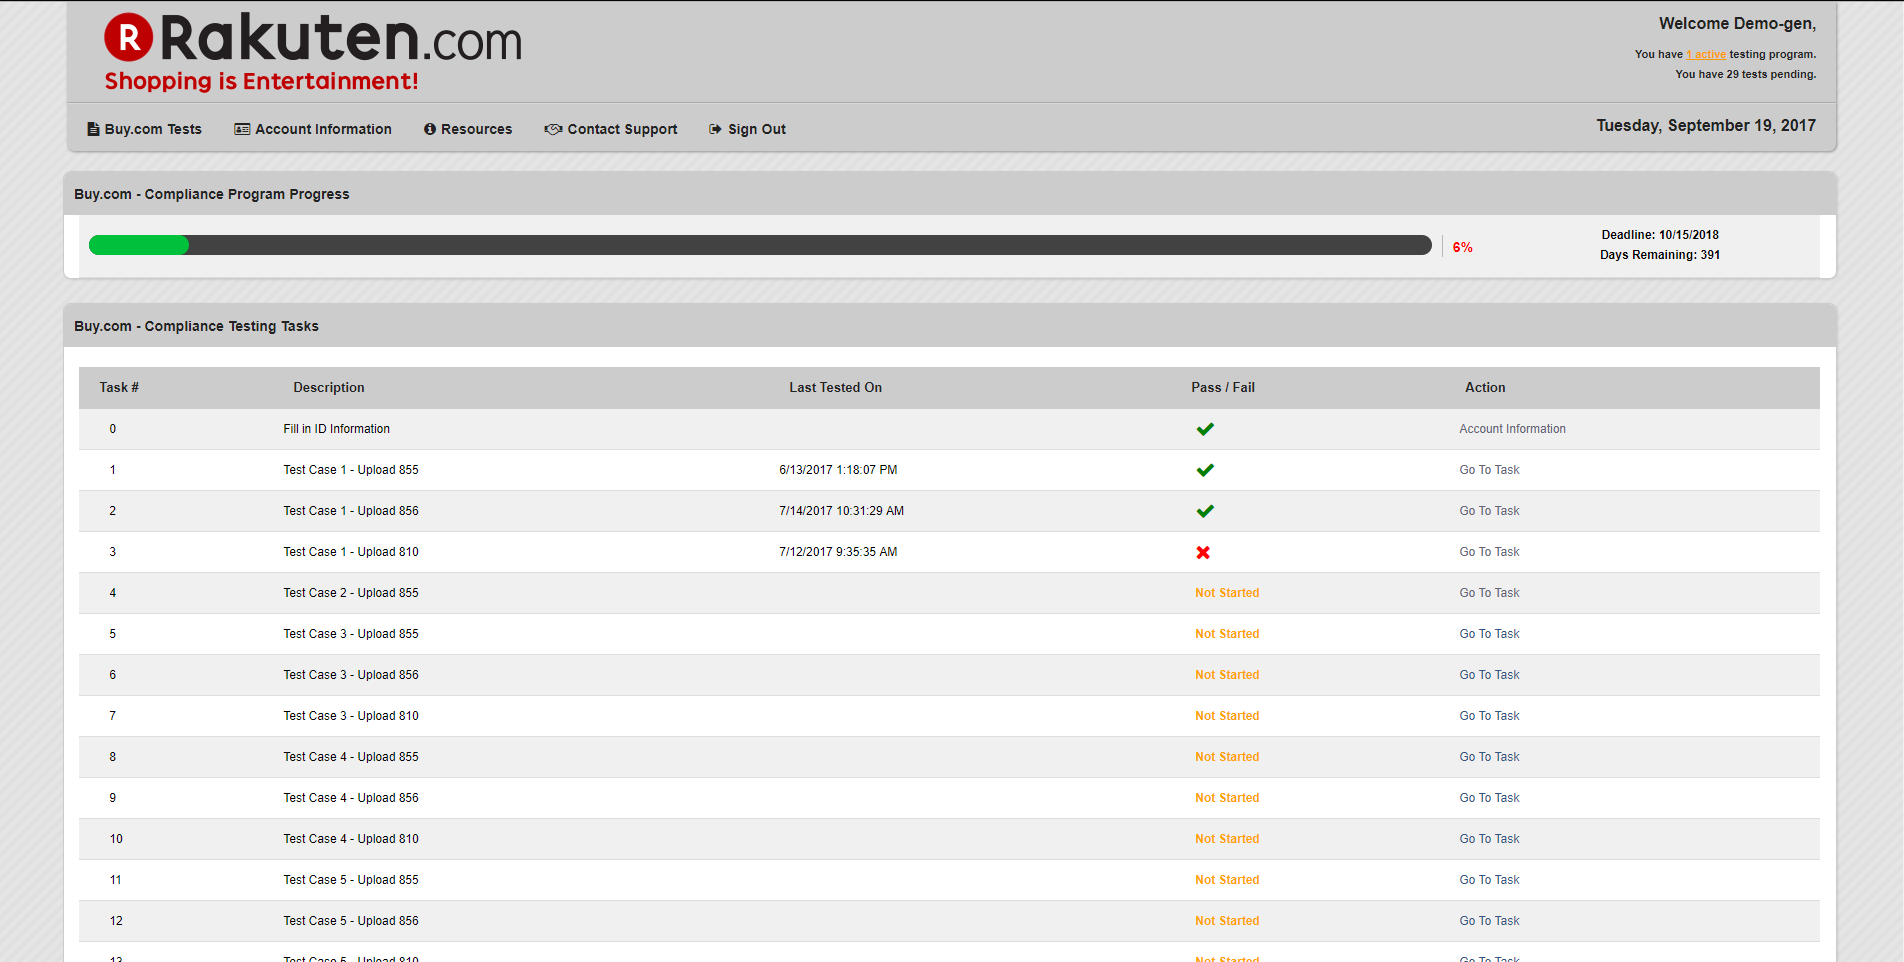Viewport: 1904px width, 962px height.
Task: Click the 'Shopping is Entertainment!' tagline
Action: (x=261, y=81)
